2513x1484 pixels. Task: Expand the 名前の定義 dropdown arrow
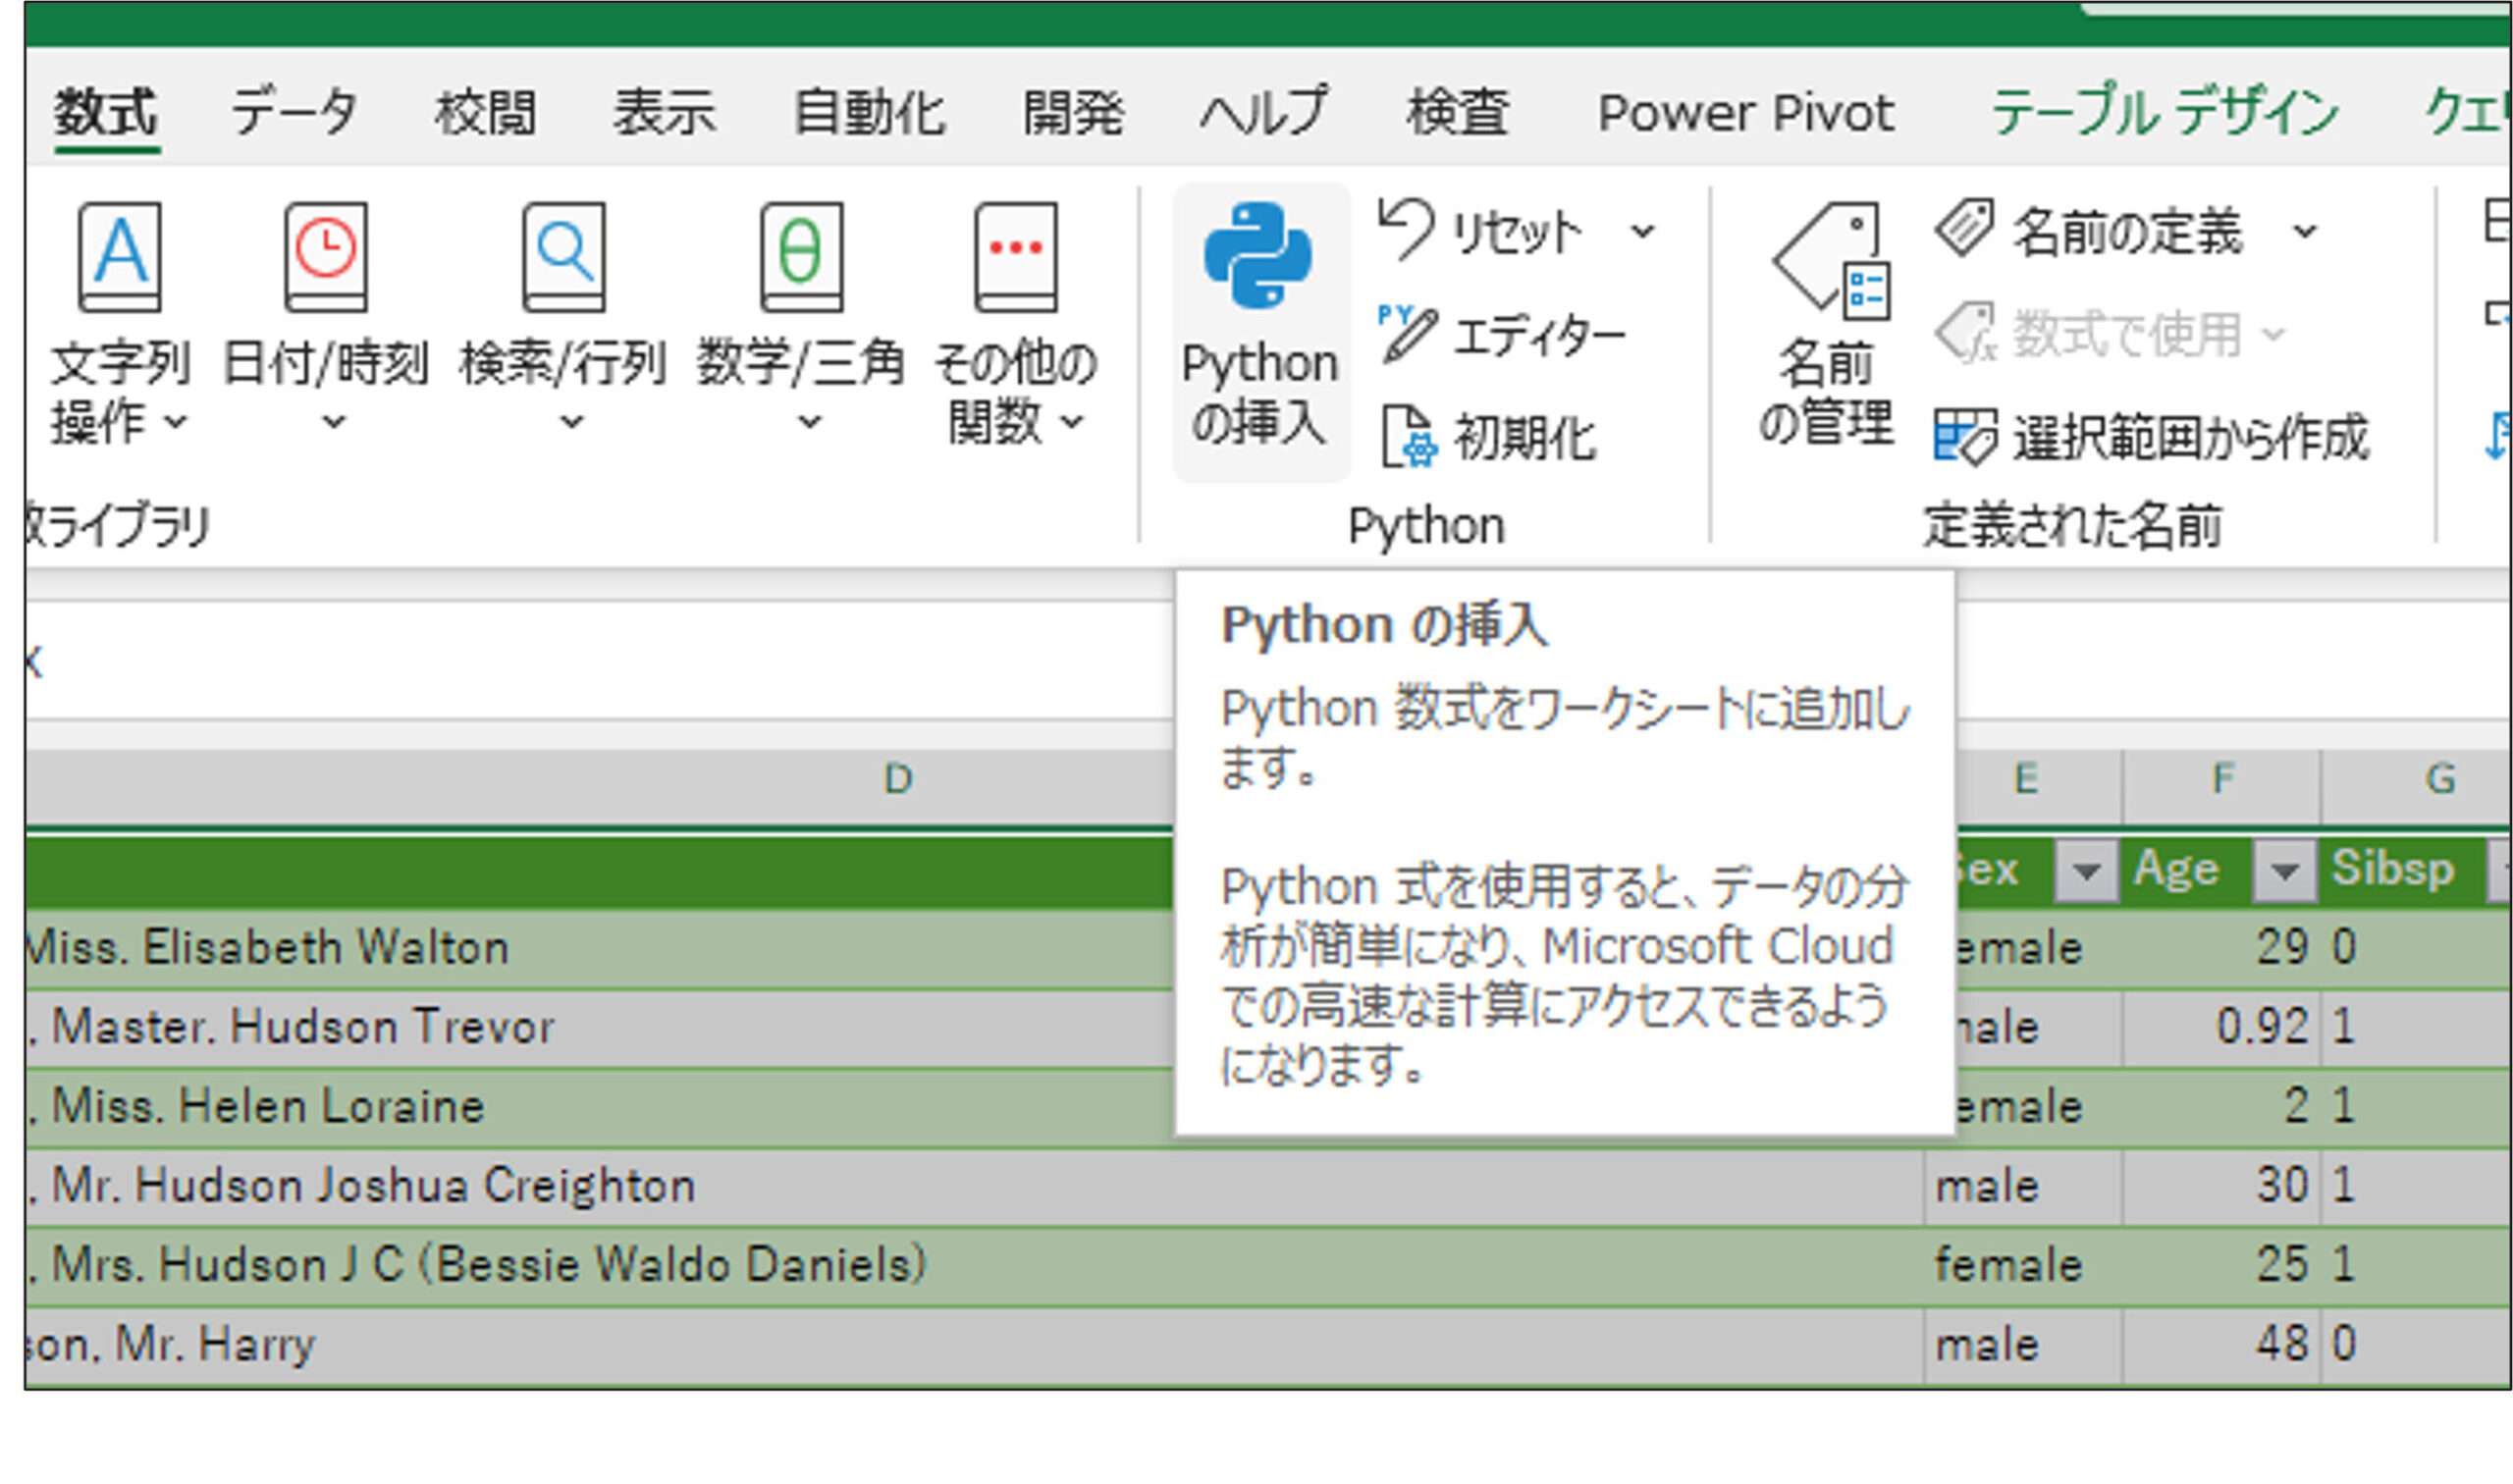(x=2304, y=233)
